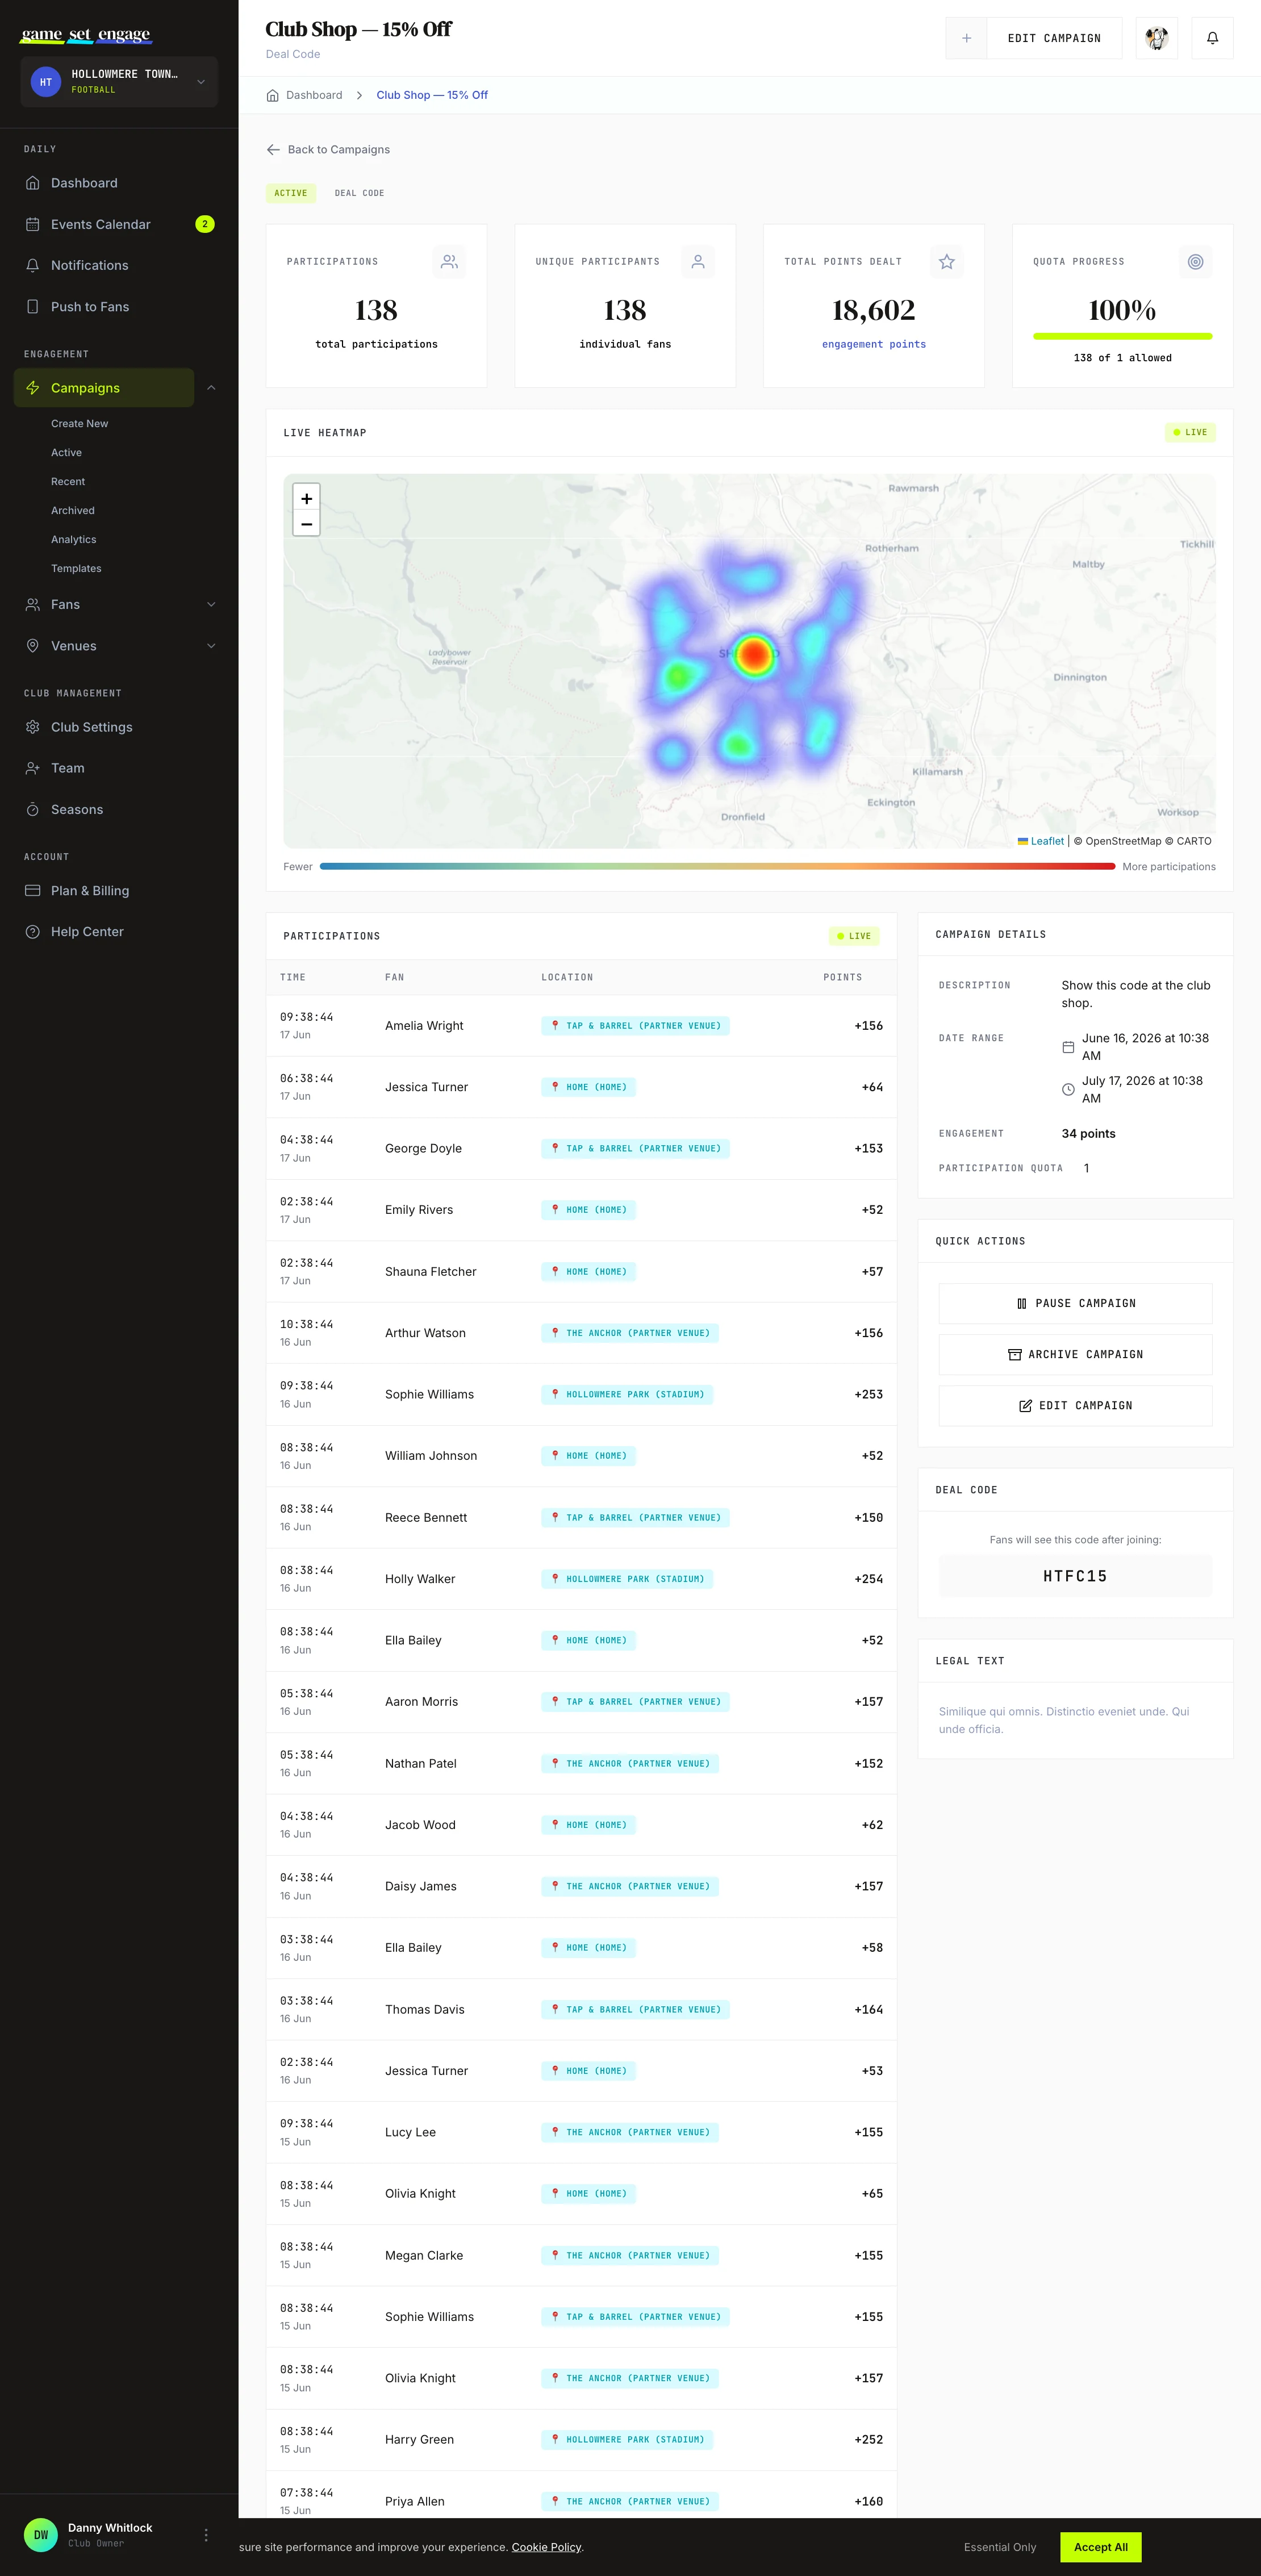Zoom in on the heatmap
The height and width of the screenshot is (2576, 1261).
[x=307, y=498]
